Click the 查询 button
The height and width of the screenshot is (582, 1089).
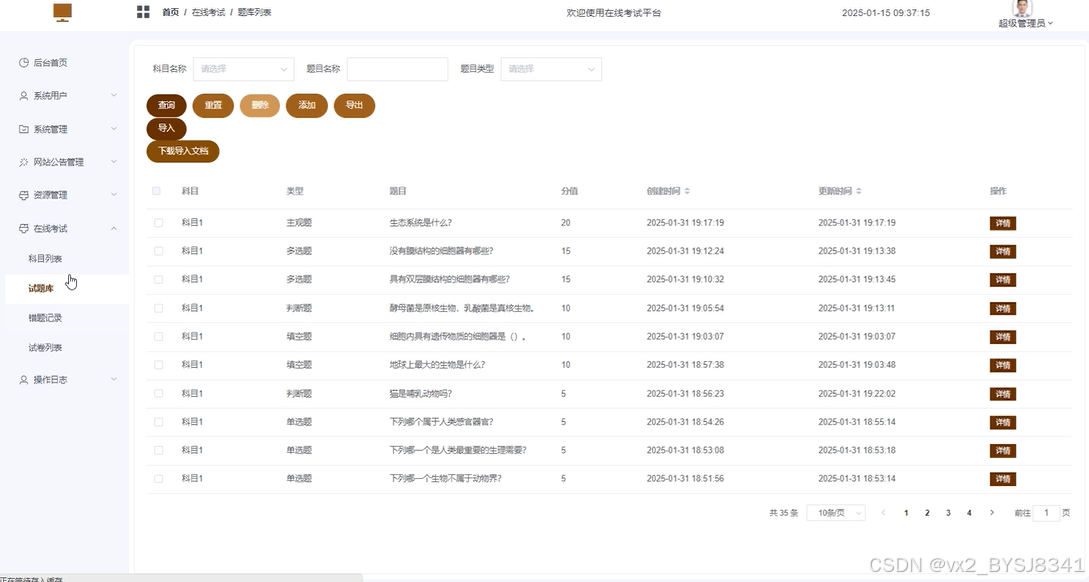(167, 106)
